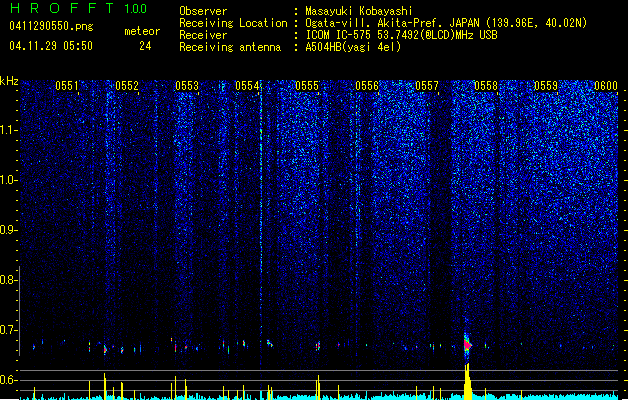
Task: Click the date stamp 04.11.29 05:50
Action: [51, 45]
